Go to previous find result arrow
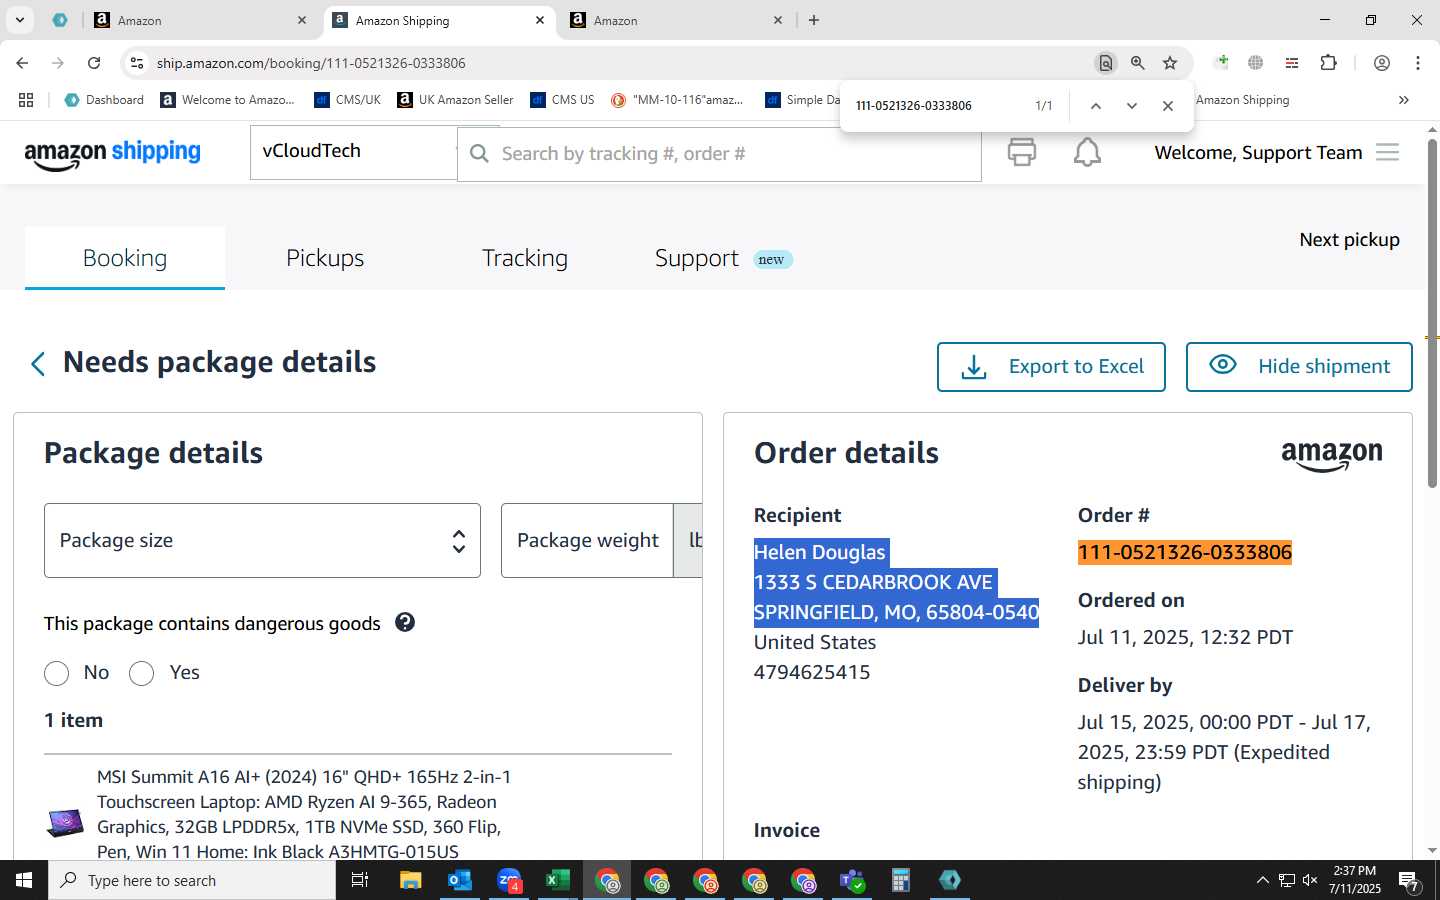 pyautogui.click(x=1096, y=106)
